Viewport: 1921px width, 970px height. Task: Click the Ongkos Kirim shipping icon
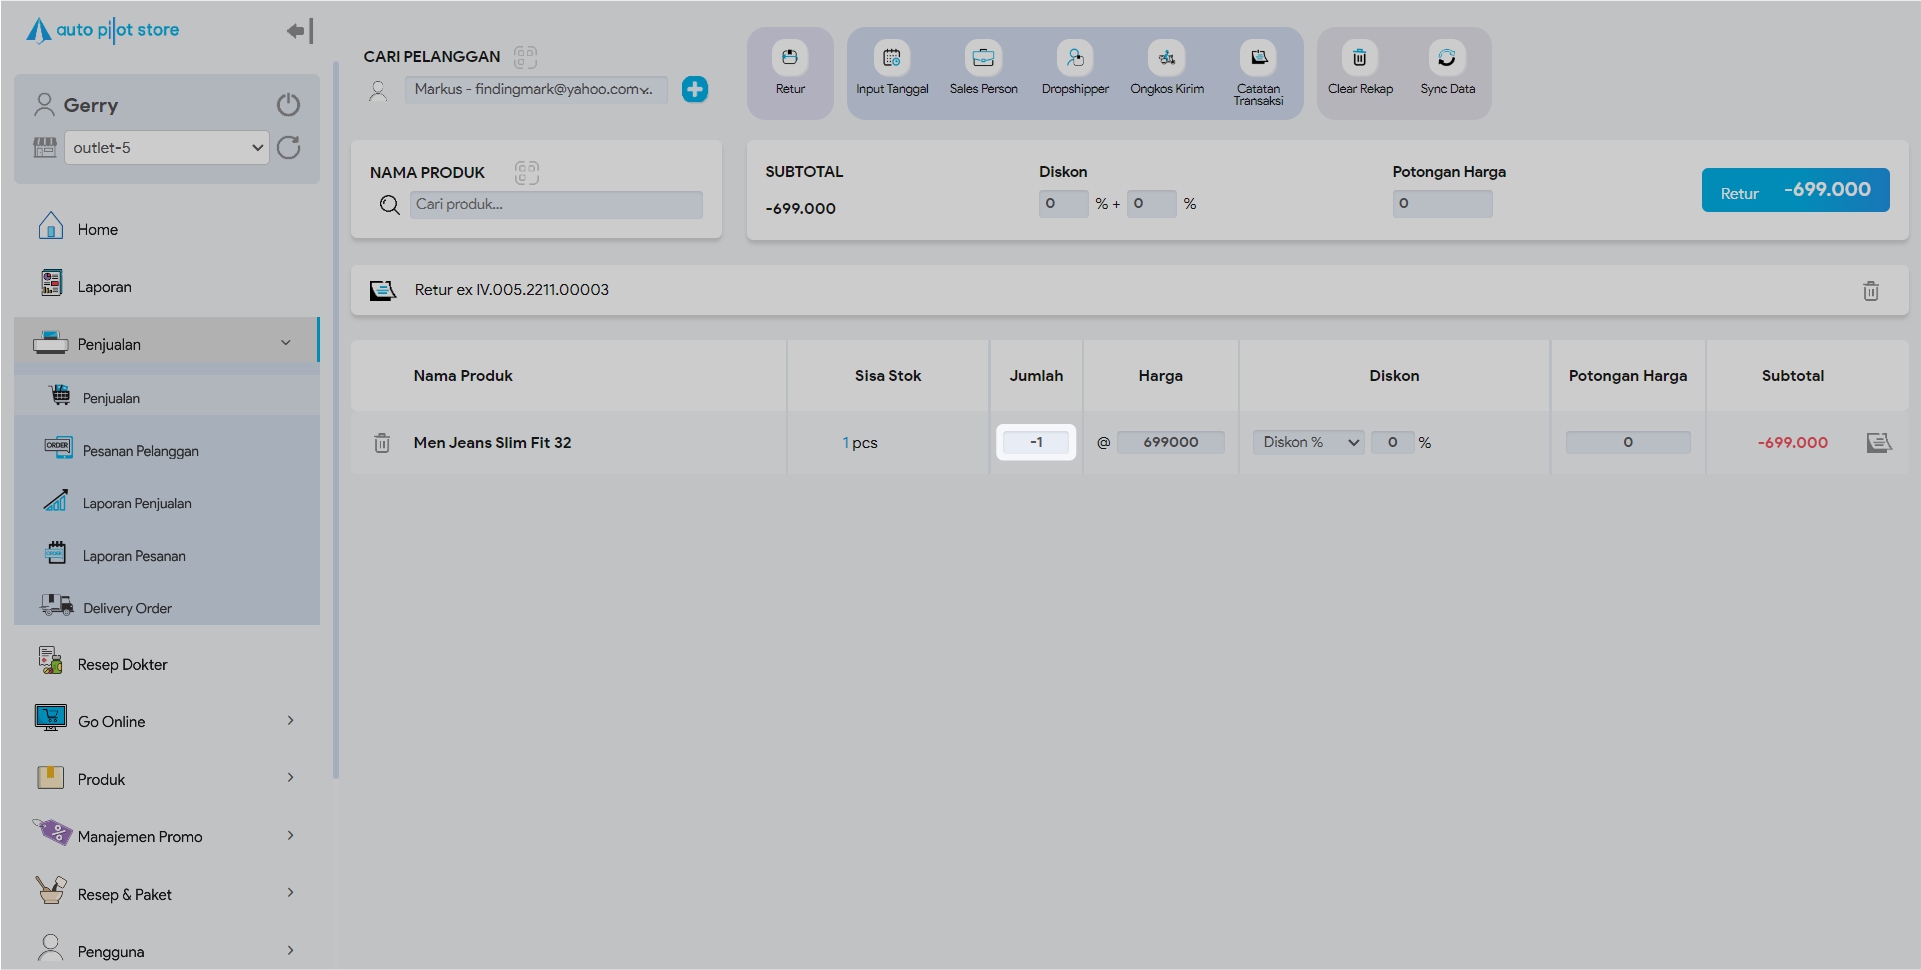pyautogui.click(x=1166, y=58)
